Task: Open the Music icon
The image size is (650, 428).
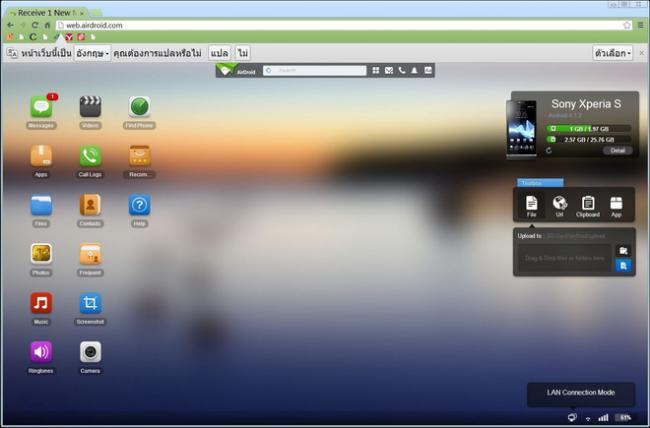Action: (x=41, y=303)
